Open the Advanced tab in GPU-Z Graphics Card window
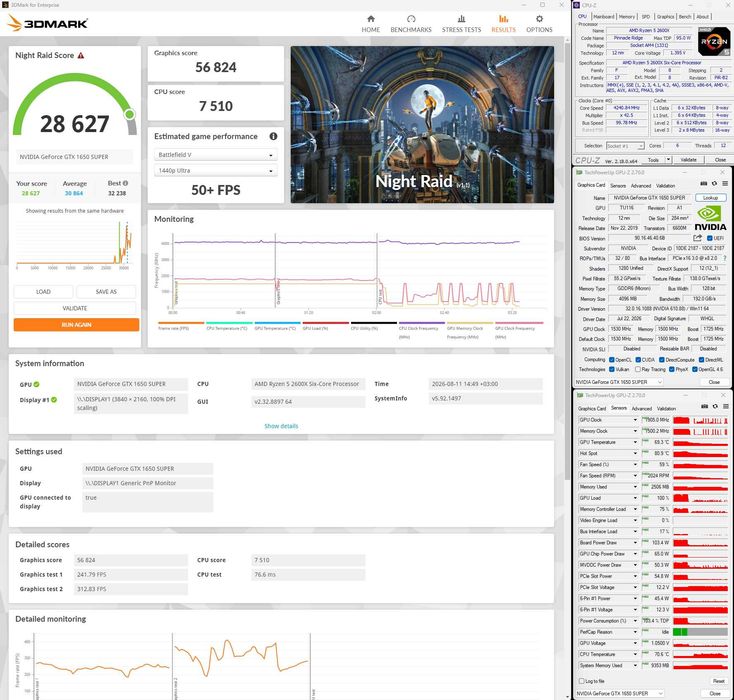Image resolution: width=734 pixels, height=700 pixels. 641,185
